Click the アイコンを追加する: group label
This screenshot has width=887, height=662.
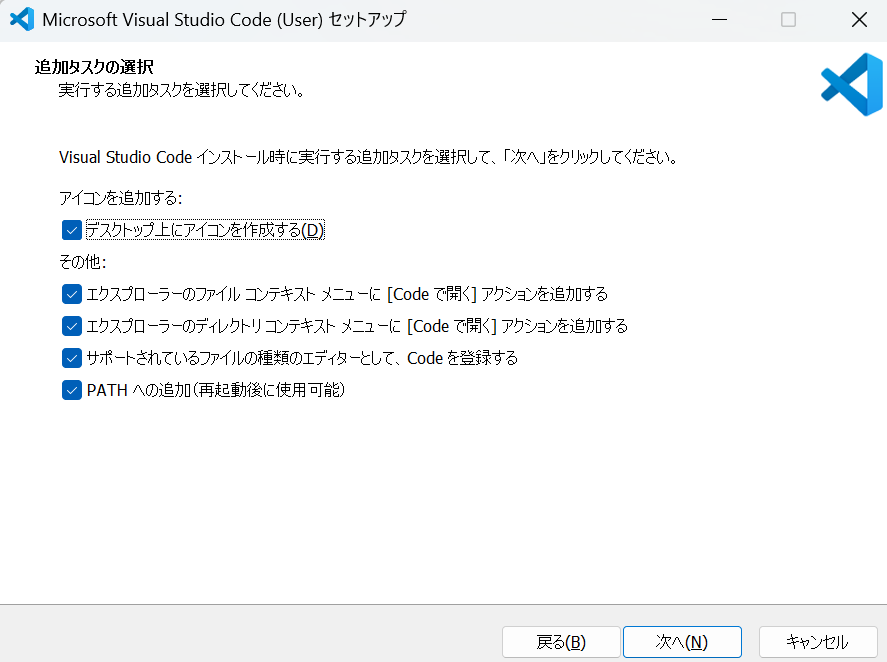pyautogui.click(x=121, y=198)
